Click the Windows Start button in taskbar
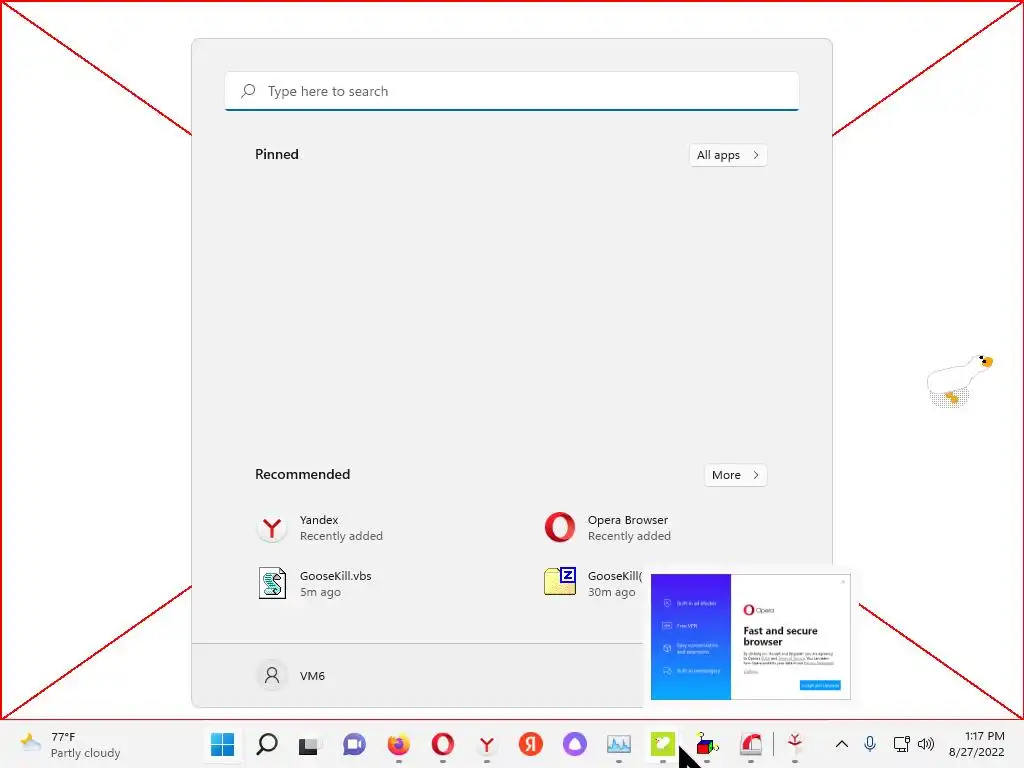The height and width of the screenshot is (768, 1024). [222, 744]
